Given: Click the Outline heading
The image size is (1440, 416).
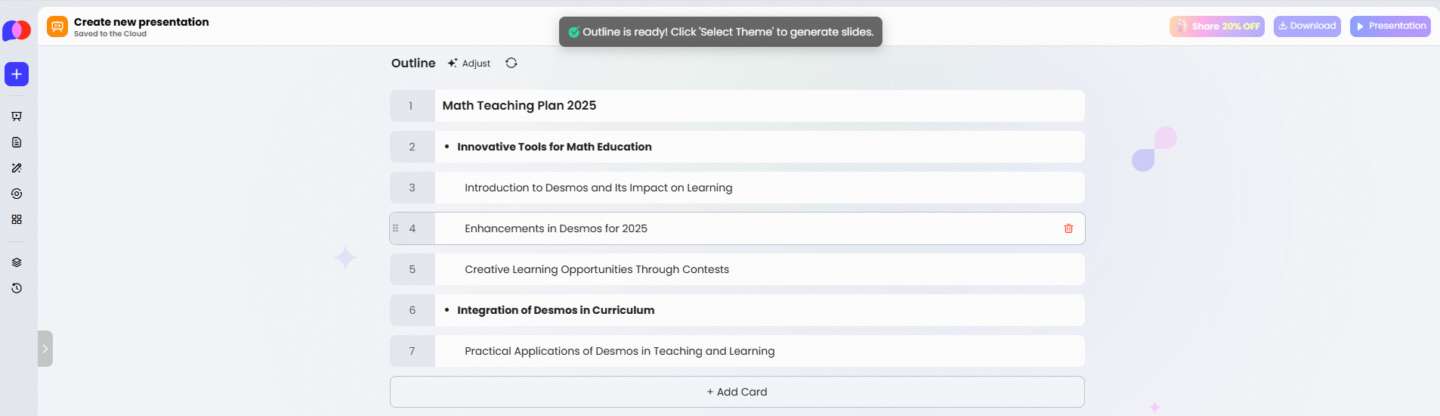Looking at the screenshot, I should (x=413, y=63).
